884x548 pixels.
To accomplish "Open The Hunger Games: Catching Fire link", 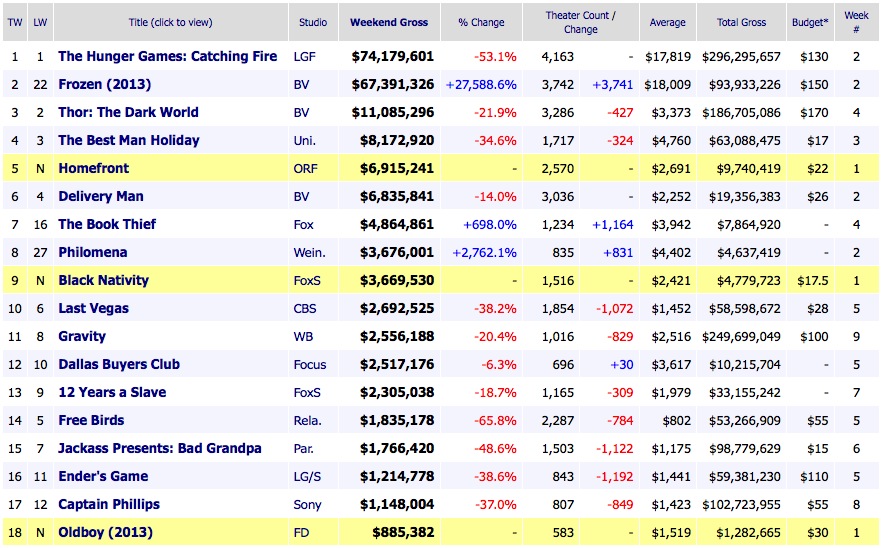I will [167, 57].
